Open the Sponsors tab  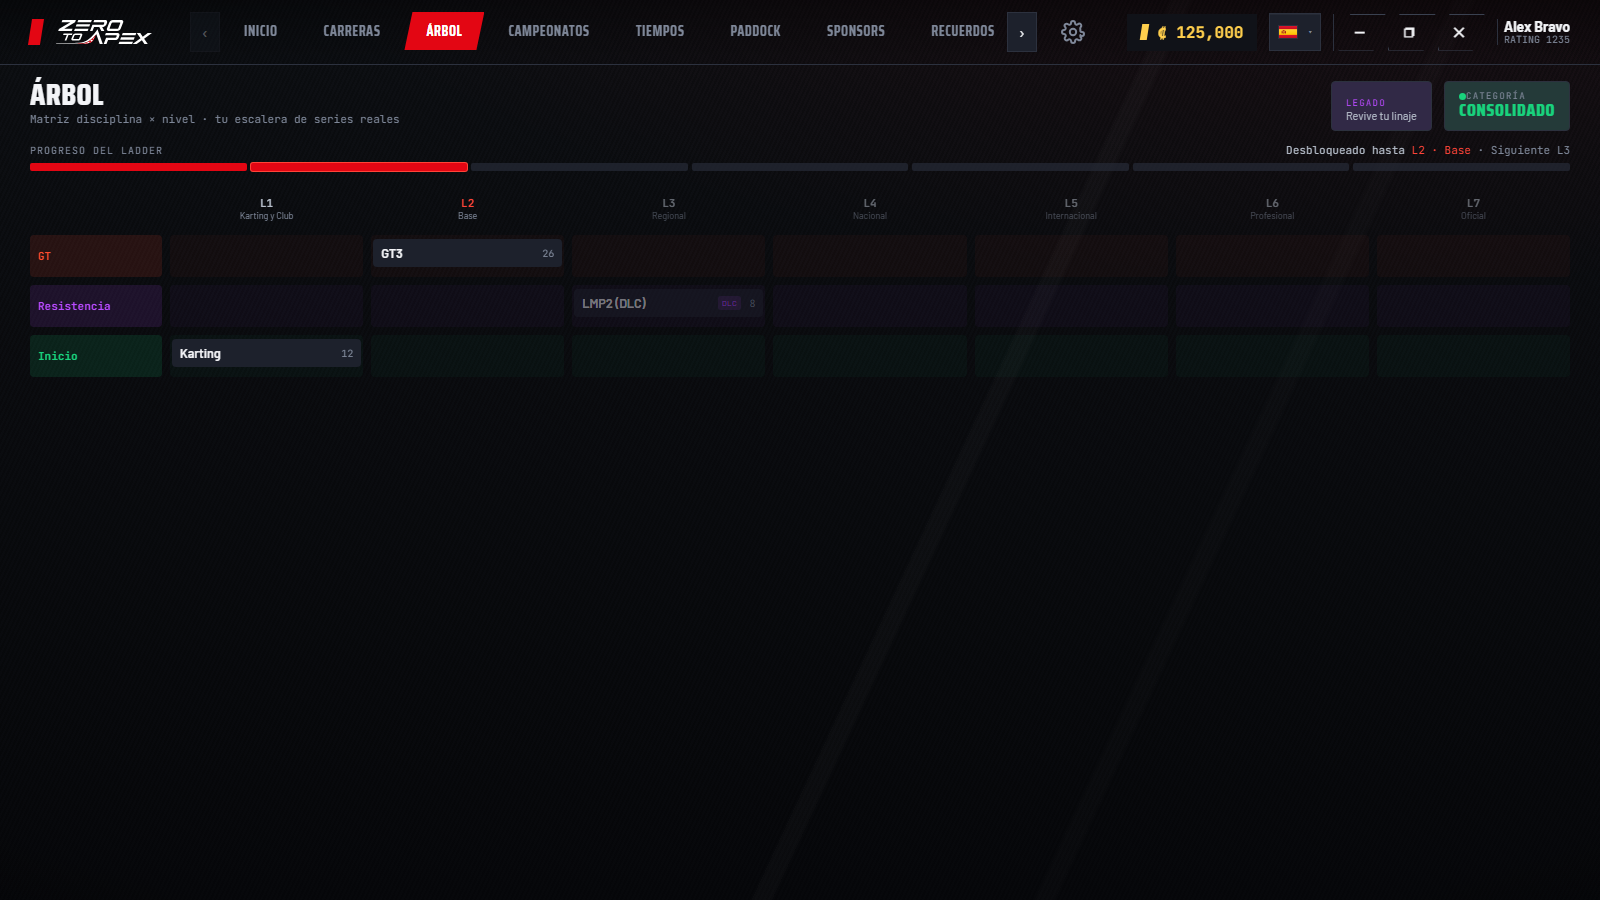tap(855, 31)
